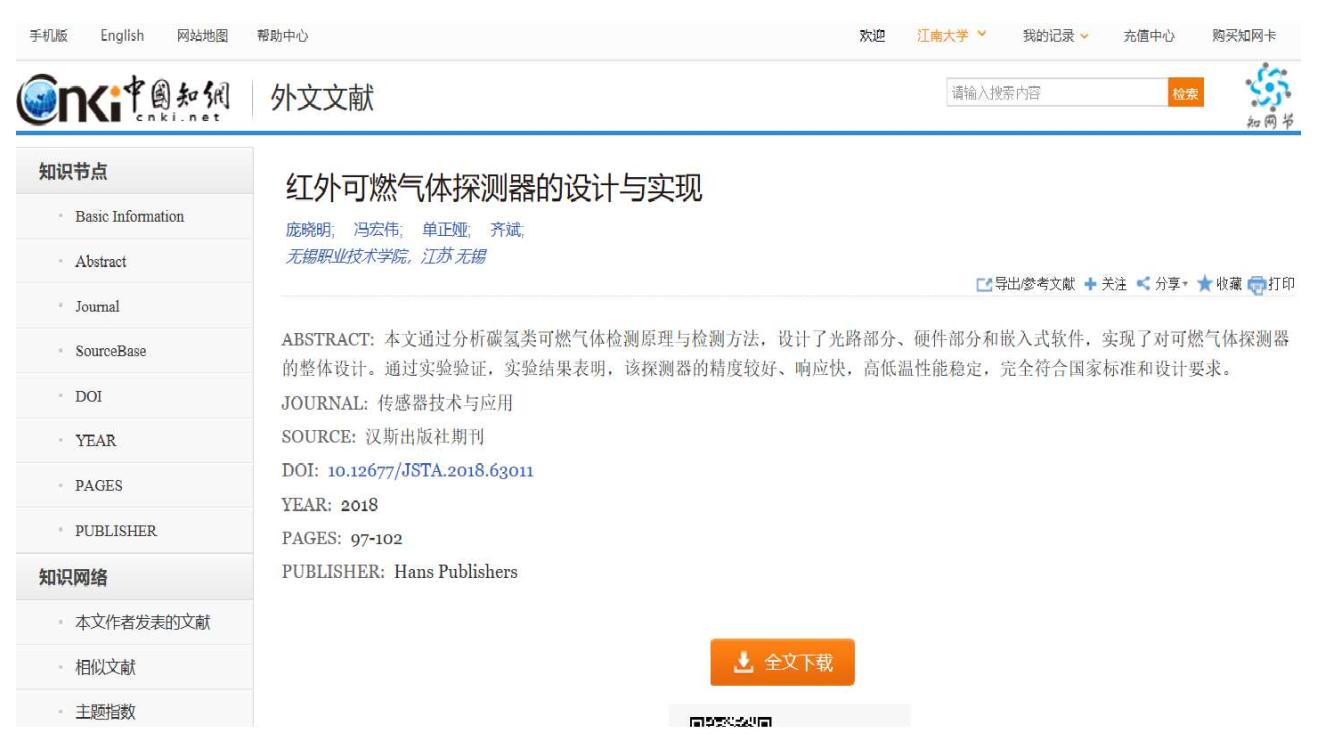Expand the 我的记录 dropdown
Viewport: 1317px width, 748px height.
pyautogui.click(x=1055, y=36)
